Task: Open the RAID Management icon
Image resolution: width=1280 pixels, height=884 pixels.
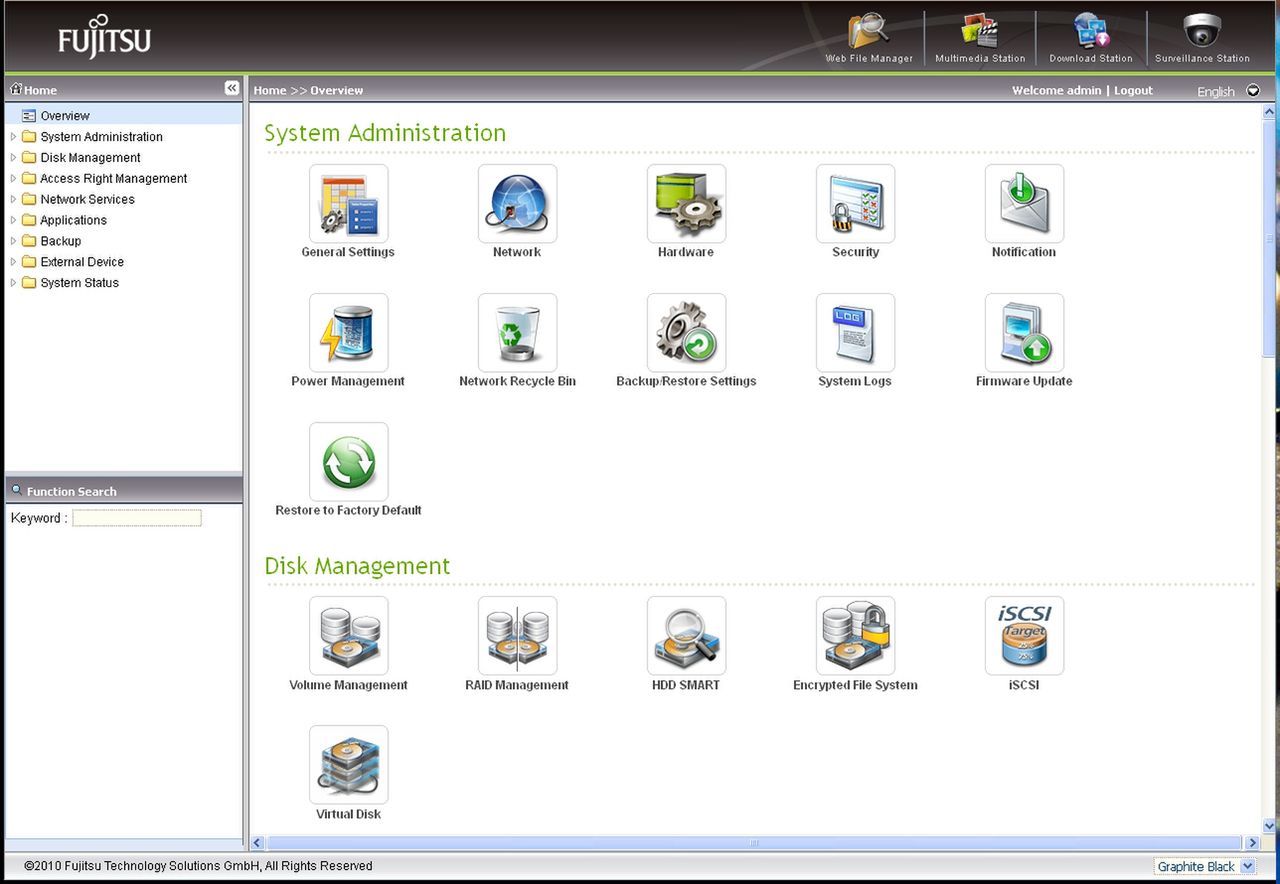Action: point(517,636)
